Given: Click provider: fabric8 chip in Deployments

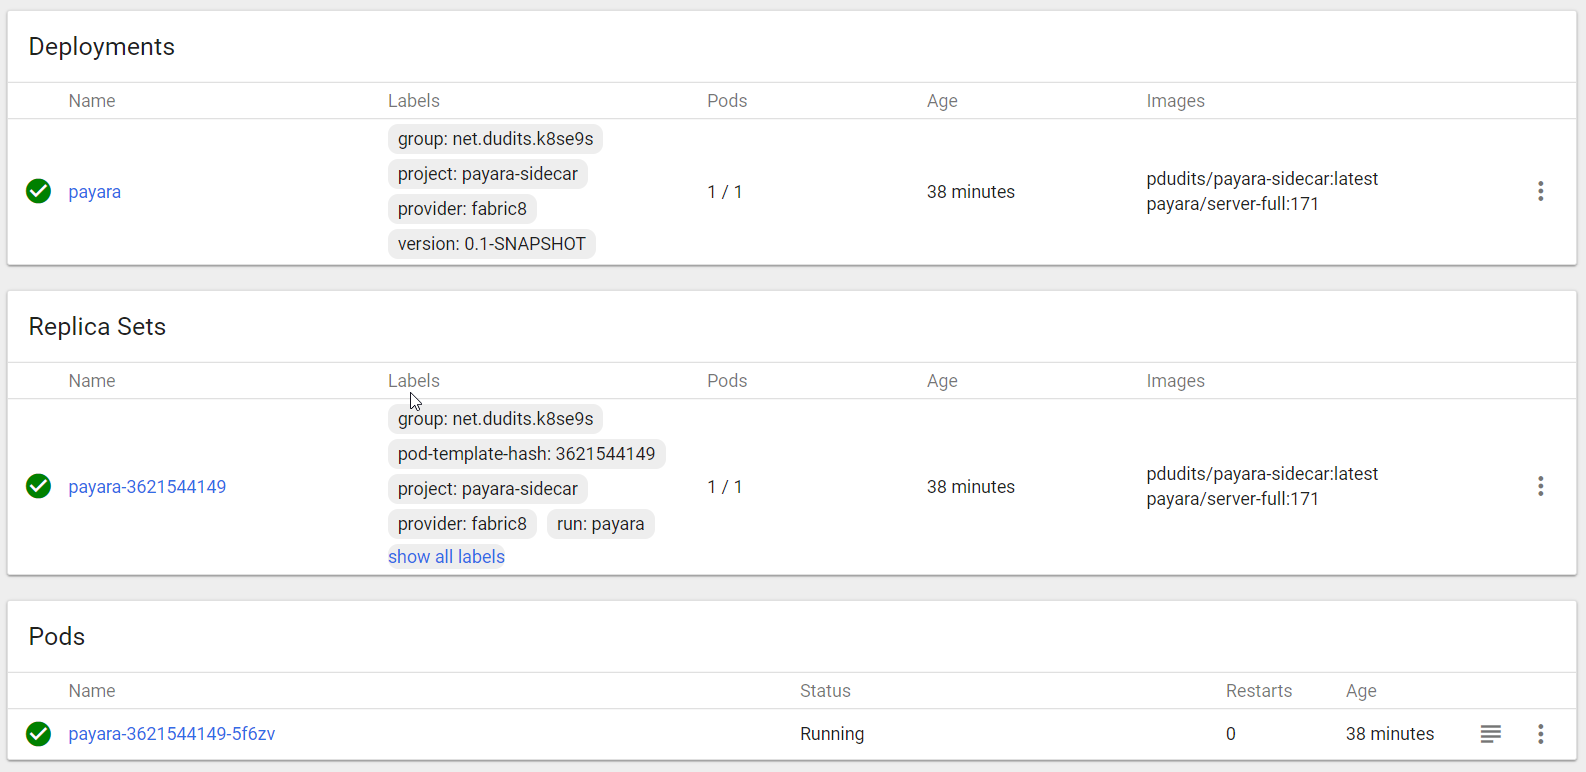Looking at the screenshot, I should click(462, 209).
